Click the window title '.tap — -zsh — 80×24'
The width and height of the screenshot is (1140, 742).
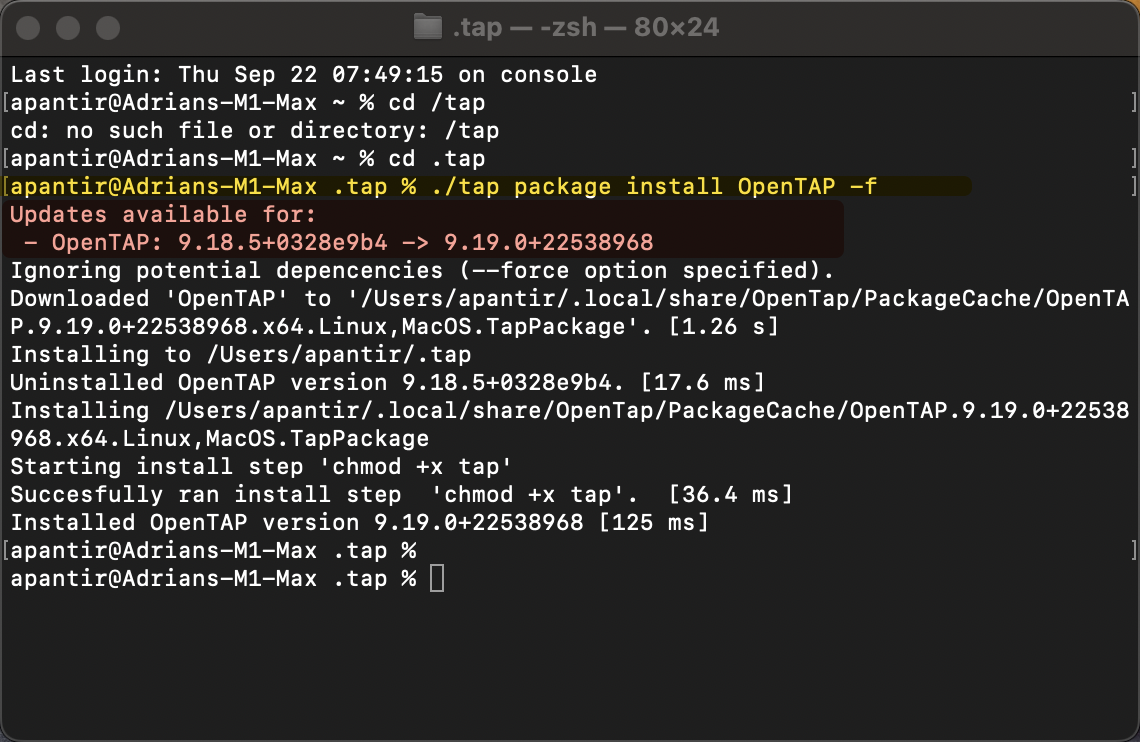pyautogui.click(x=585, y=27)
